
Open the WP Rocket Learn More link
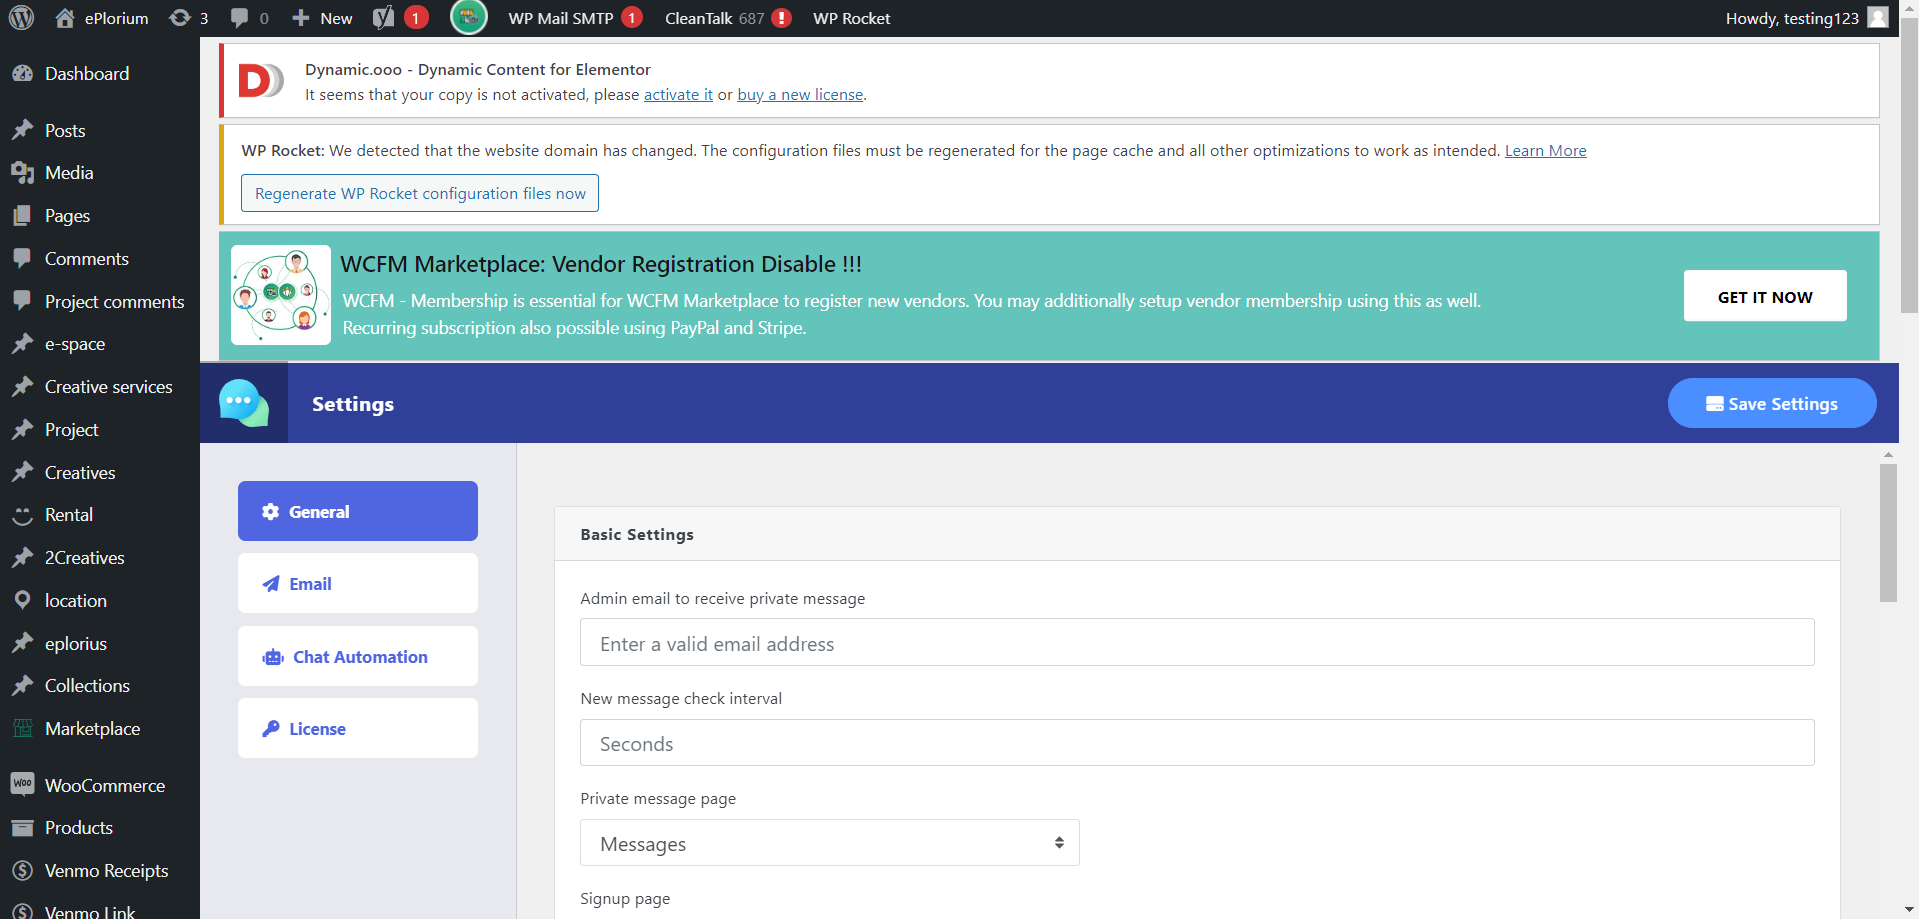pyautogui.click(x=1545, y=150)
